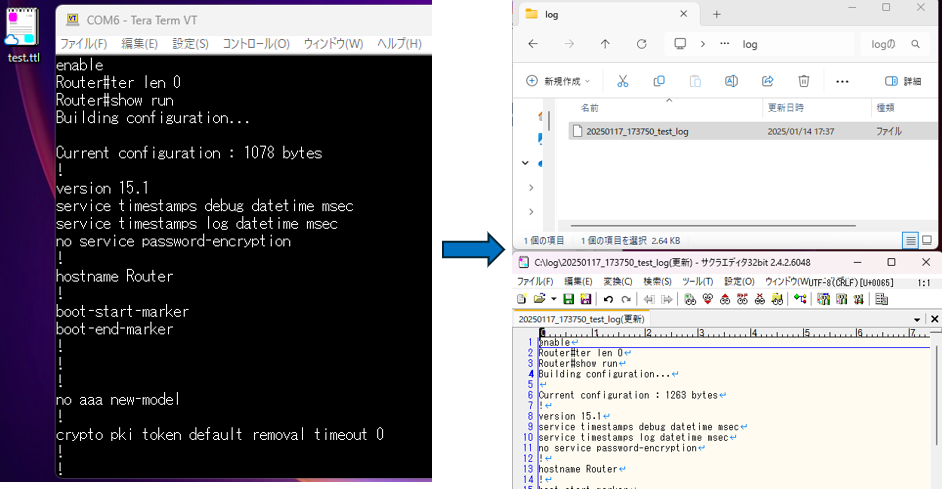The width and height of the screenshot is (948, 490).
Task: Expand the lowest navigation pane arrow in Explorer
Action: [x=531, y=212]
